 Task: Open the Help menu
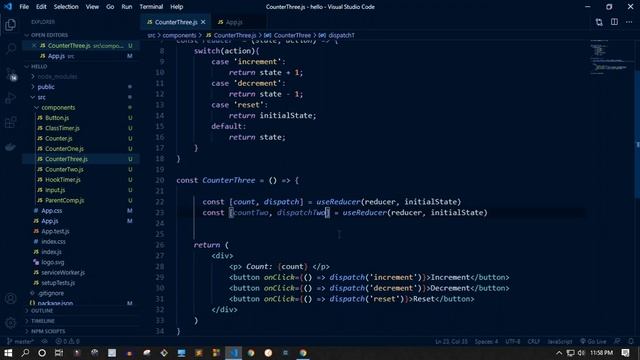(x=177, y=7)
